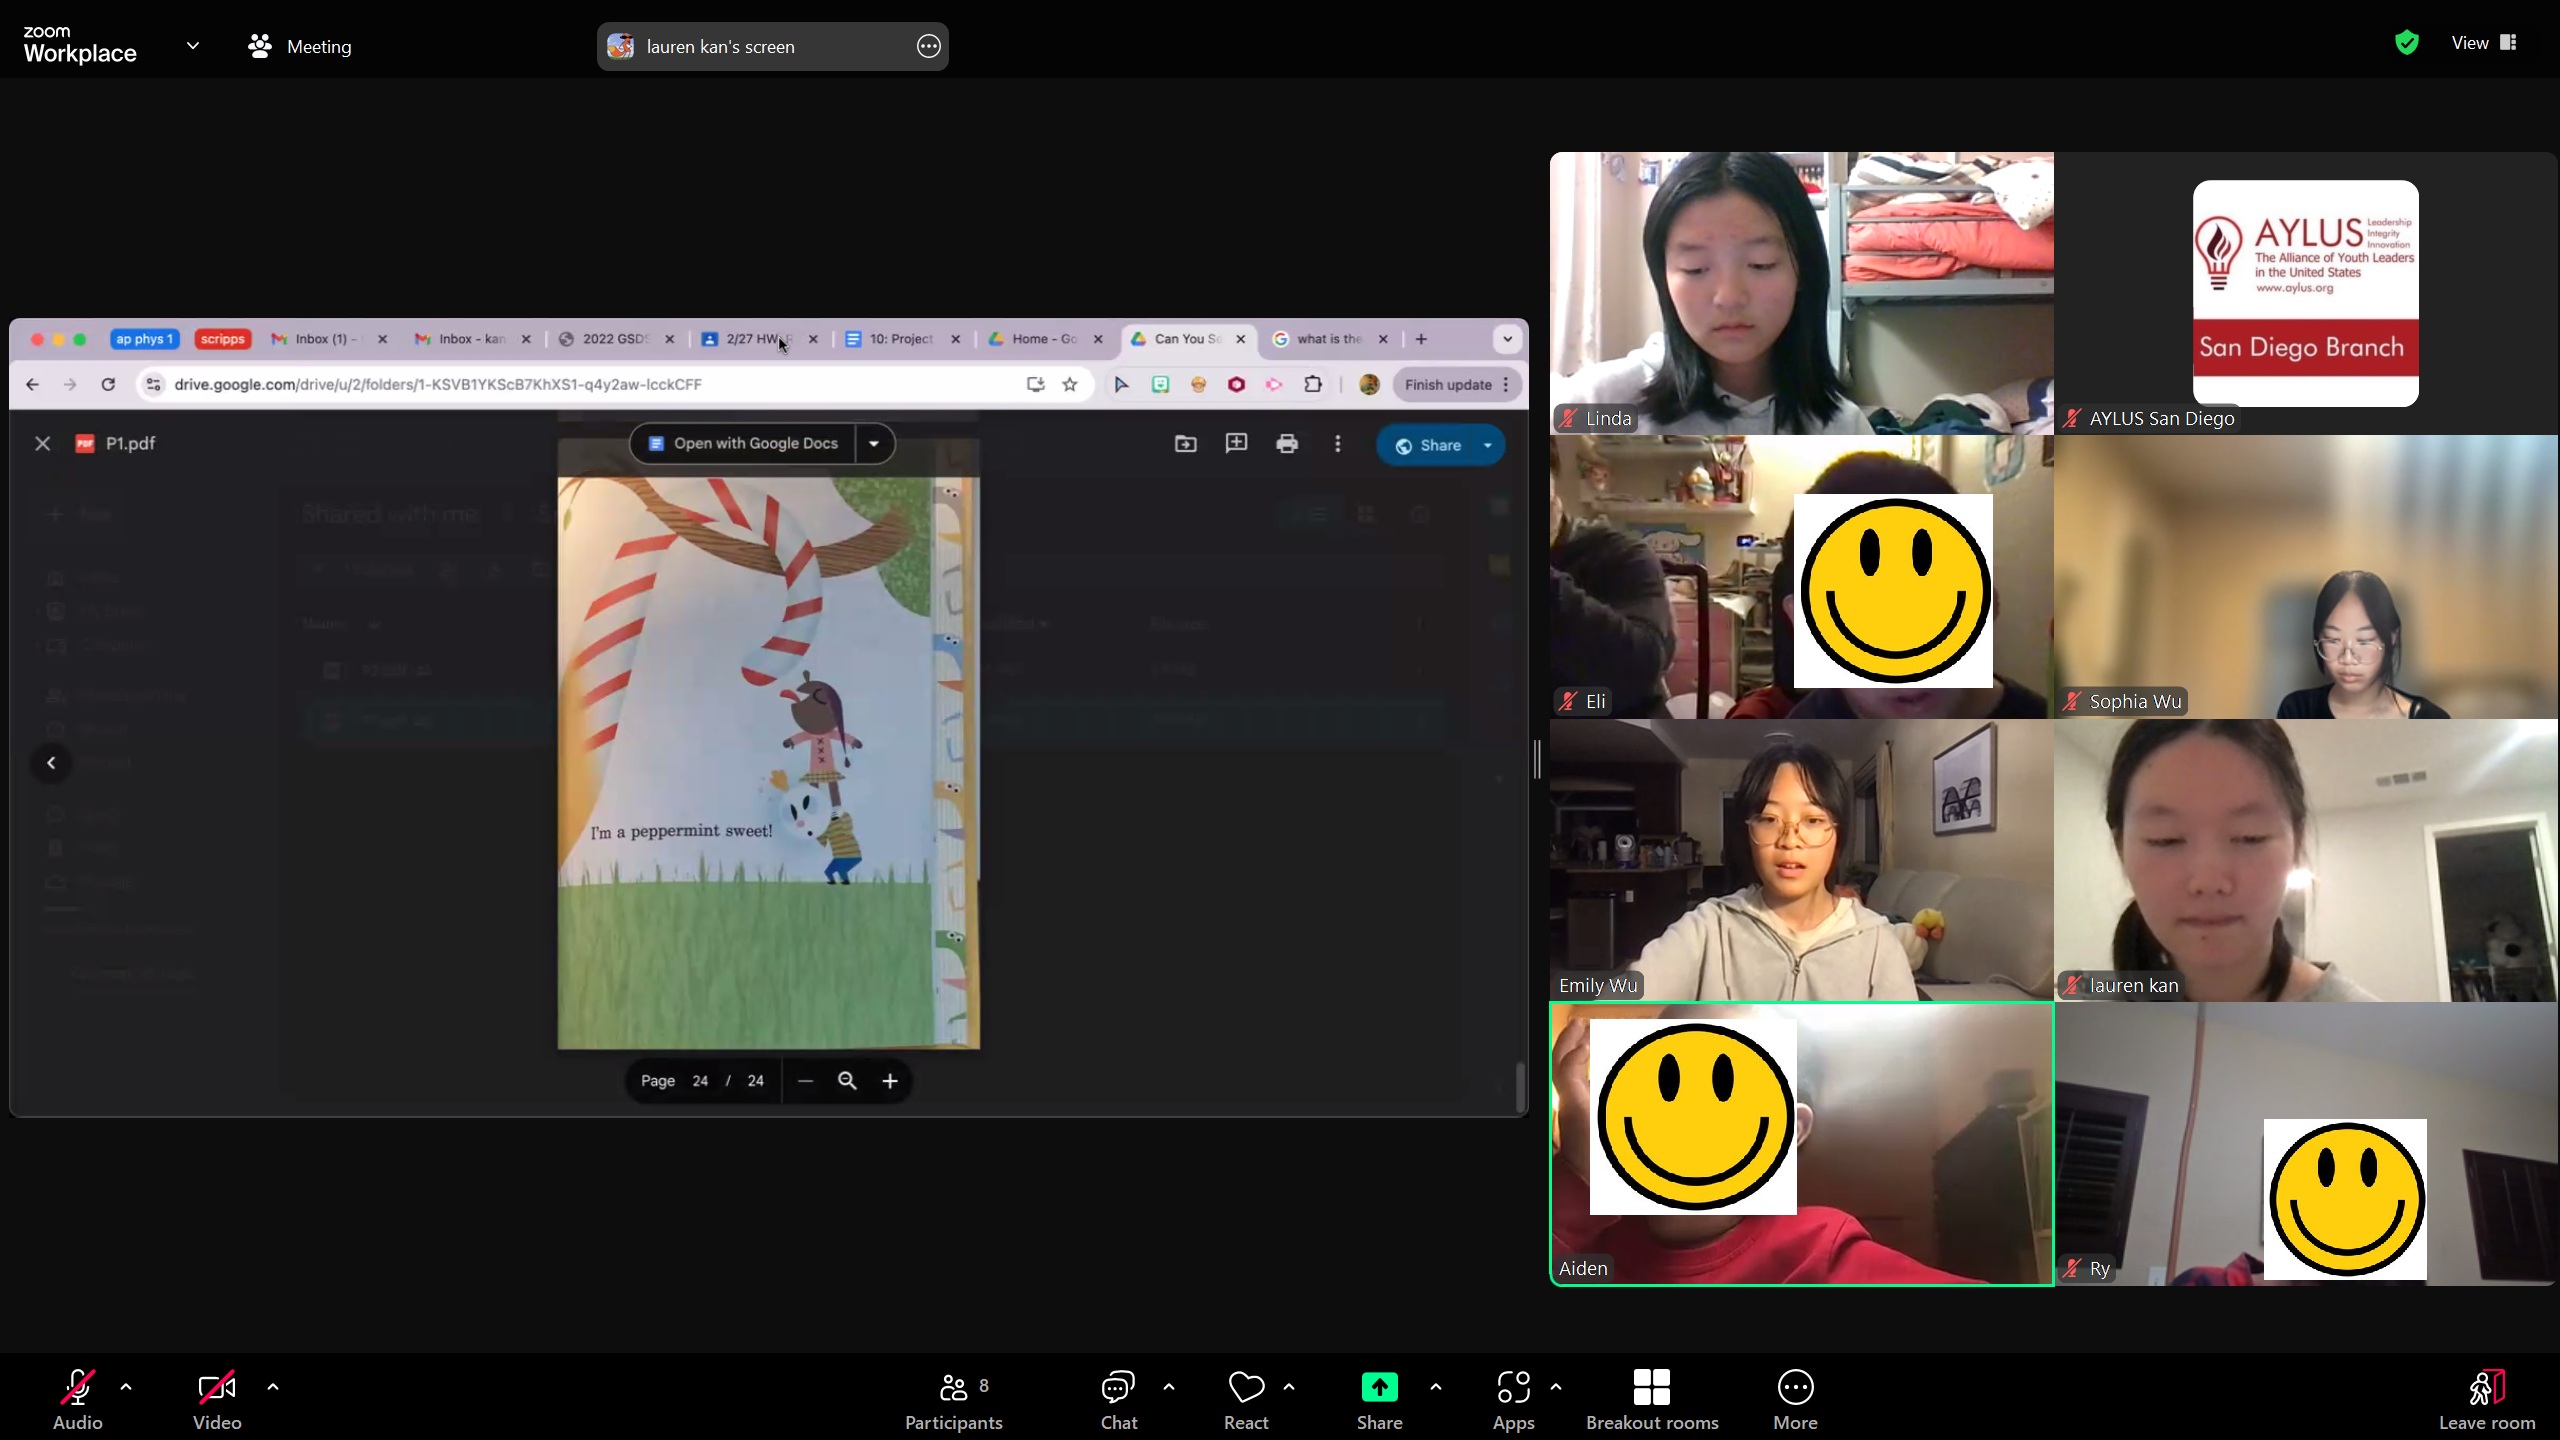
Task: Expand share options caret next to Share
Action: click(x=1436, y=1387)
